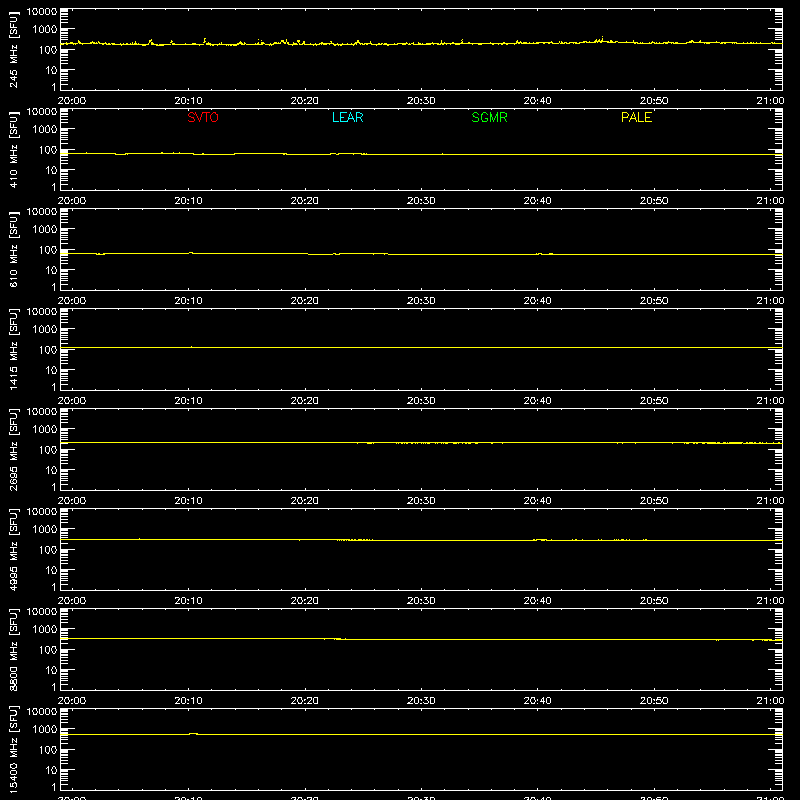Select the 1415 MHz [SFU] axis title
800x800 pixels.
(x=14, y=349)
